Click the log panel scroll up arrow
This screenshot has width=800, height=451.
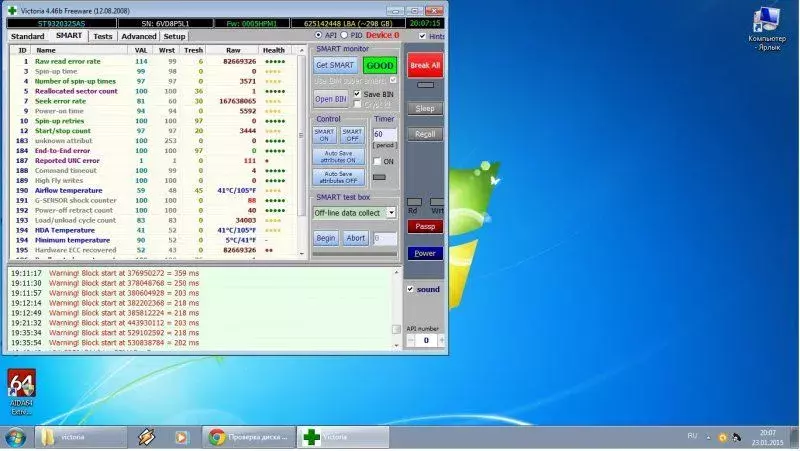(396, 272)
